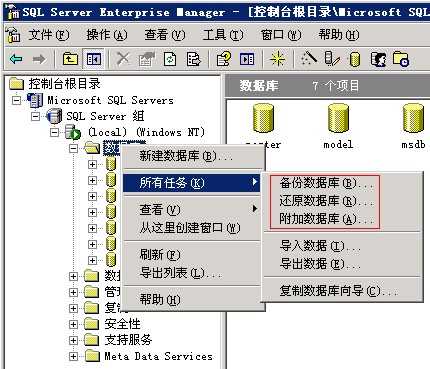Expand the 安全性 folder node
430x369 pixels.
pyautogui.click(x=73, y=324)
